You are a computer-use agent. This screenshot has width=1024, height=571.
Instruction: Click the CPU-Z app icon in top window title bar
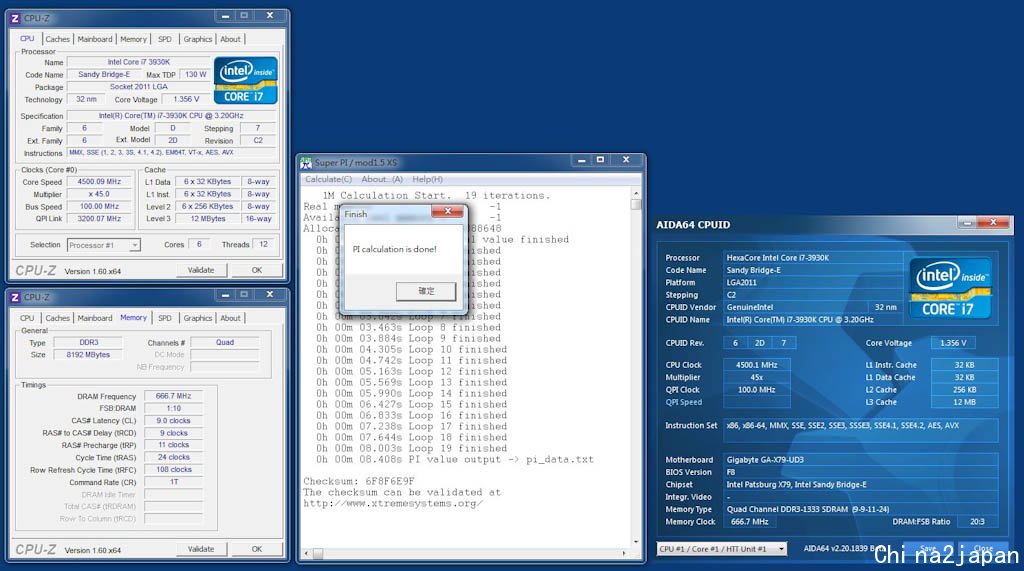point(15,18)
